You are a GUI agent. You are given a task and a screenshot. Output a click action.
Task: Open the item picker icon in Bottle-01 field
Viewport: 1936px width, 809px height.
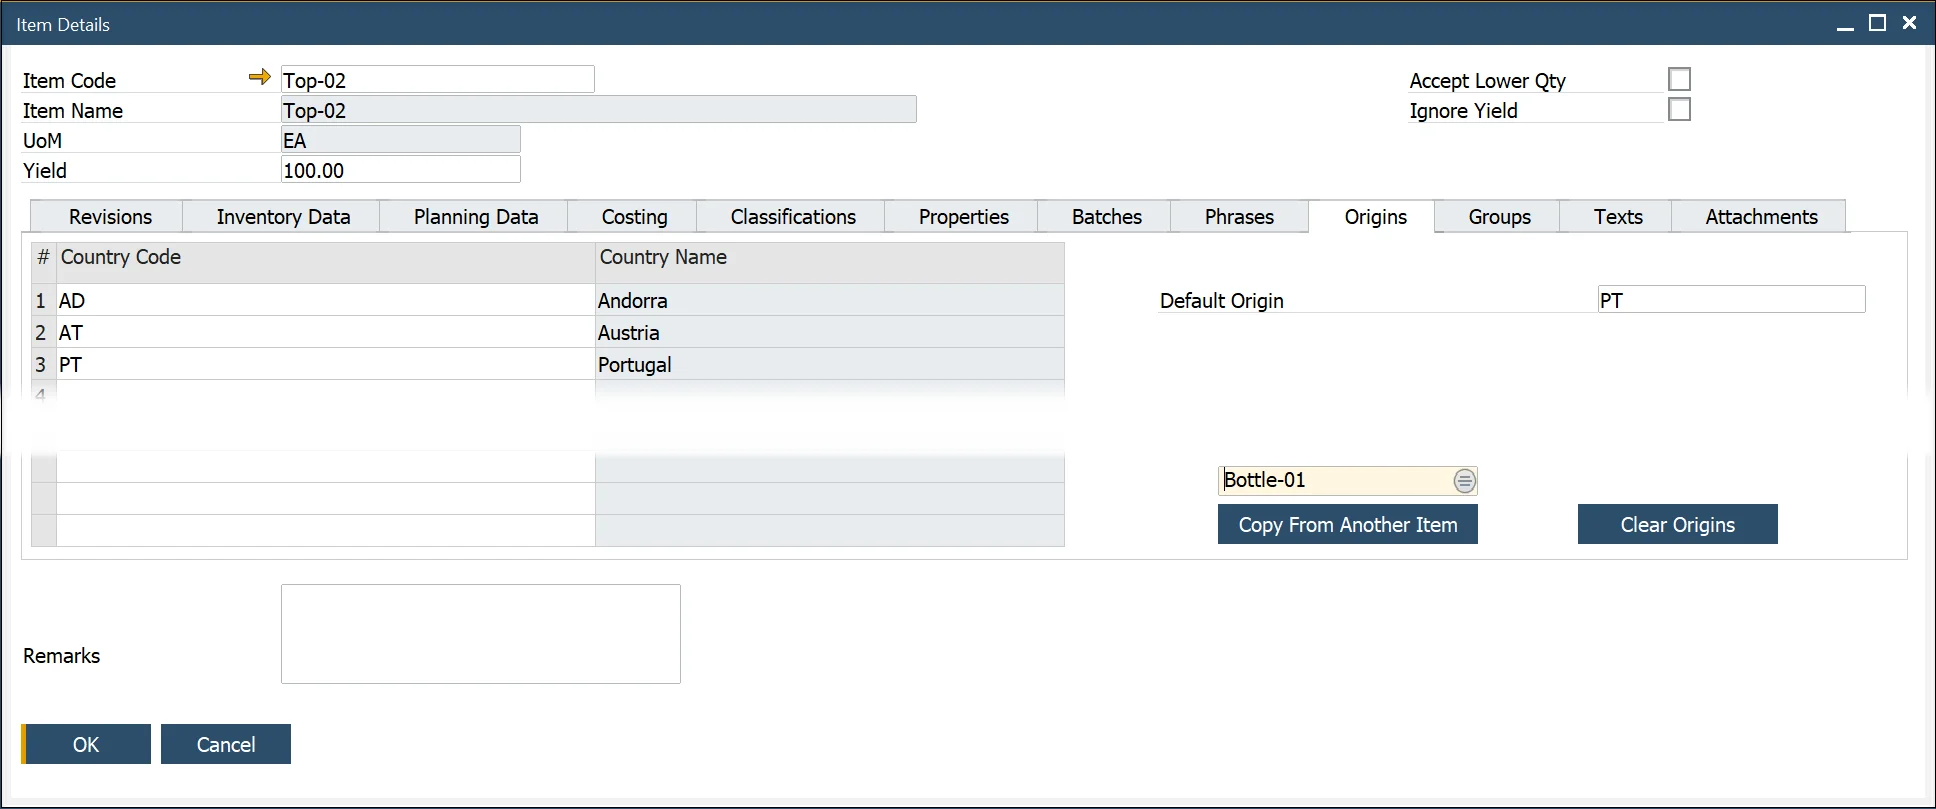click(x=1464, y=481)
